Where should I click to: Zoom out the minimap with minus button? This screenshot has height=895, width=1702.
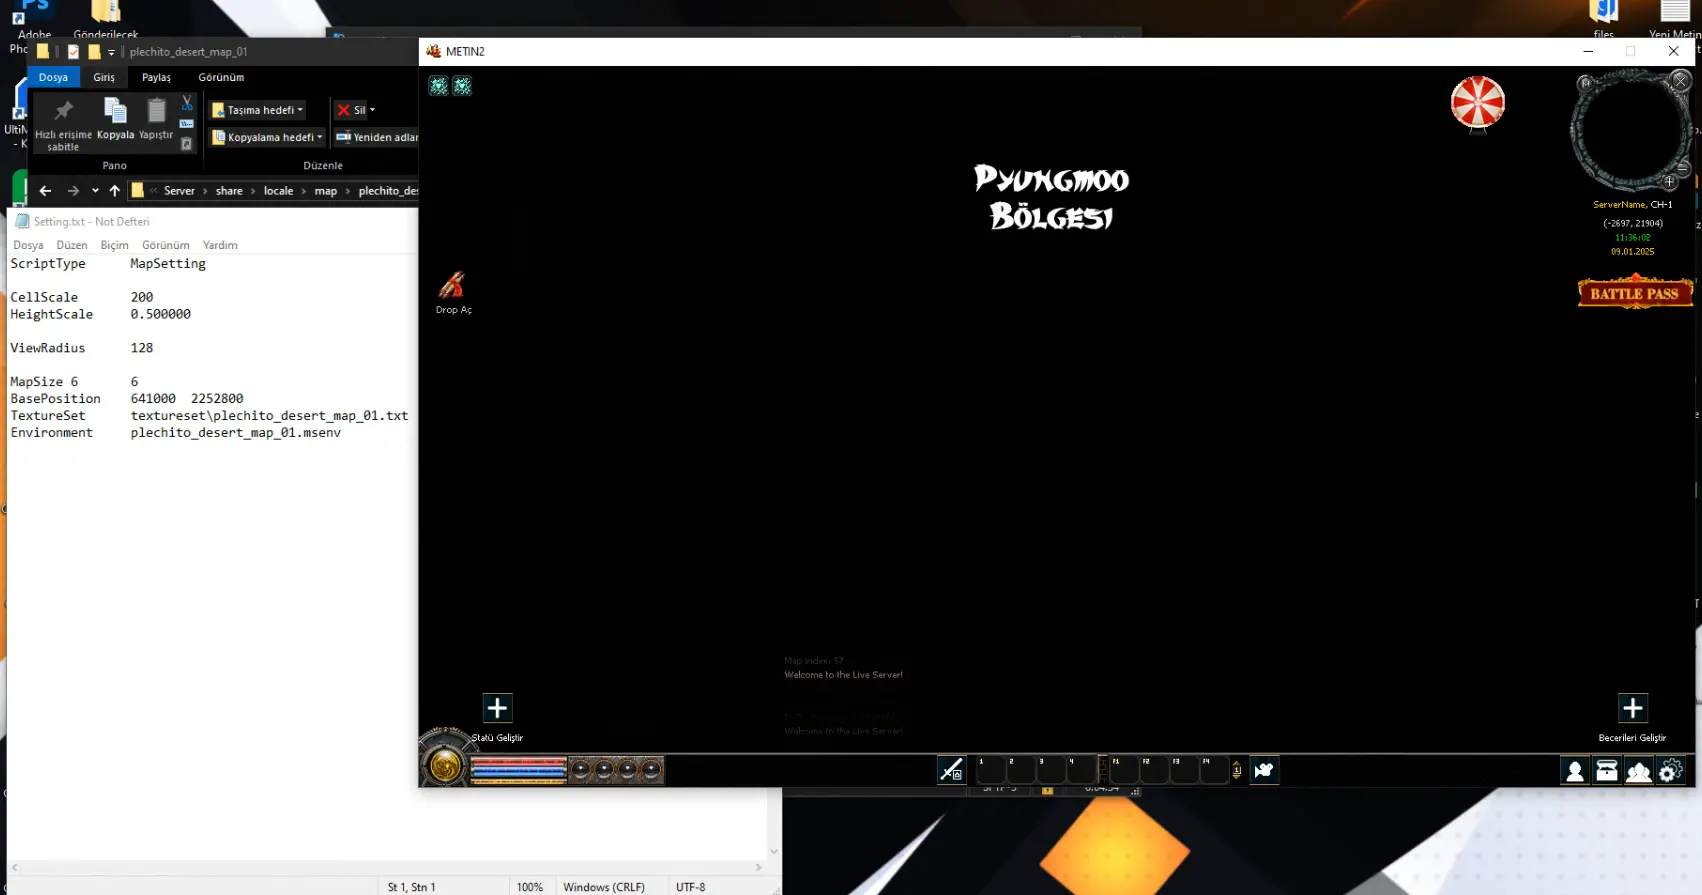1683,168
